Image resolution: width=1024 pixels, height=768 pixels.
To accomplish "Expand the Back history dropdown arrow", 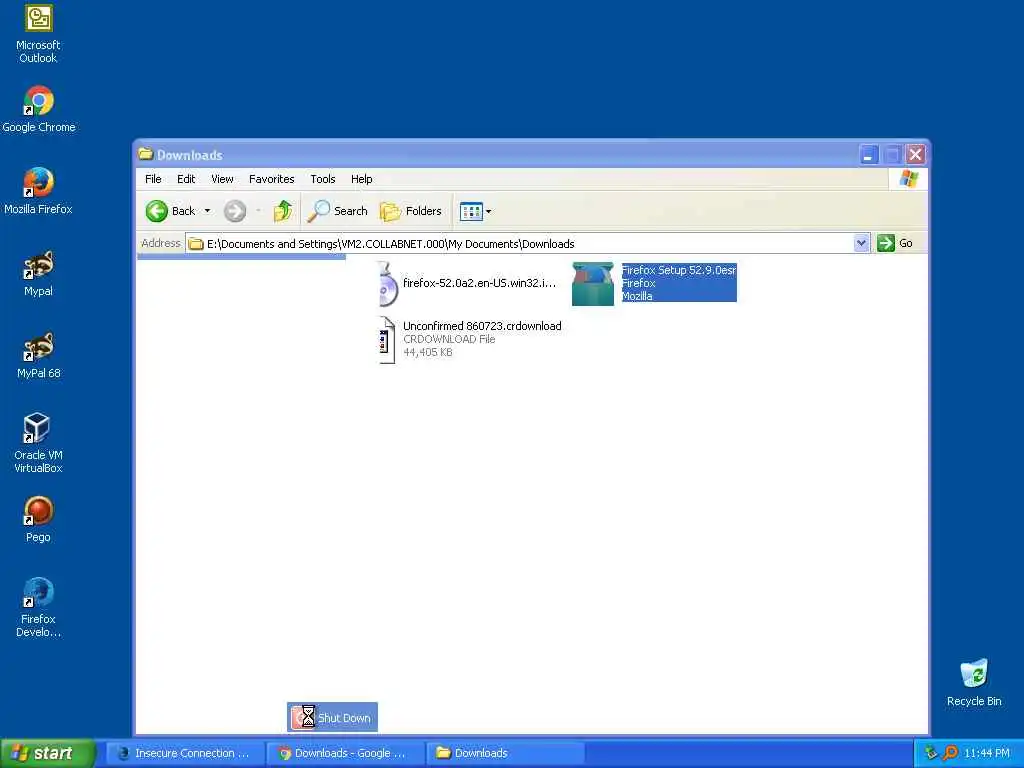I will (207, 211).
